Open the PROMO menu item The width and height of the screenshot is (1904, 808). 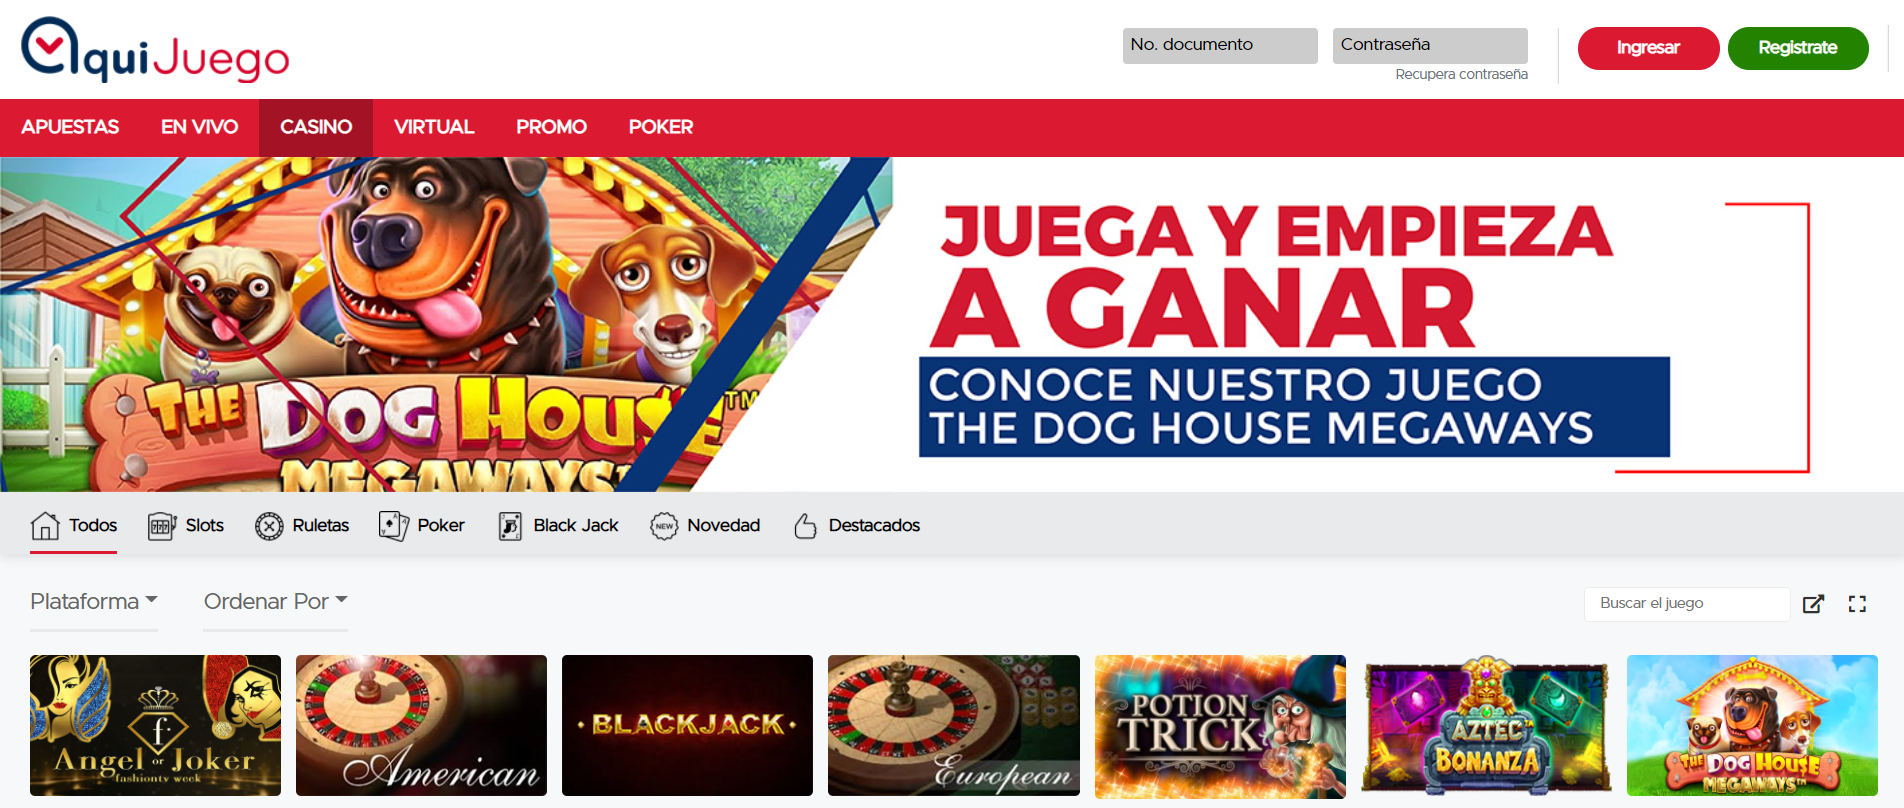551,127
